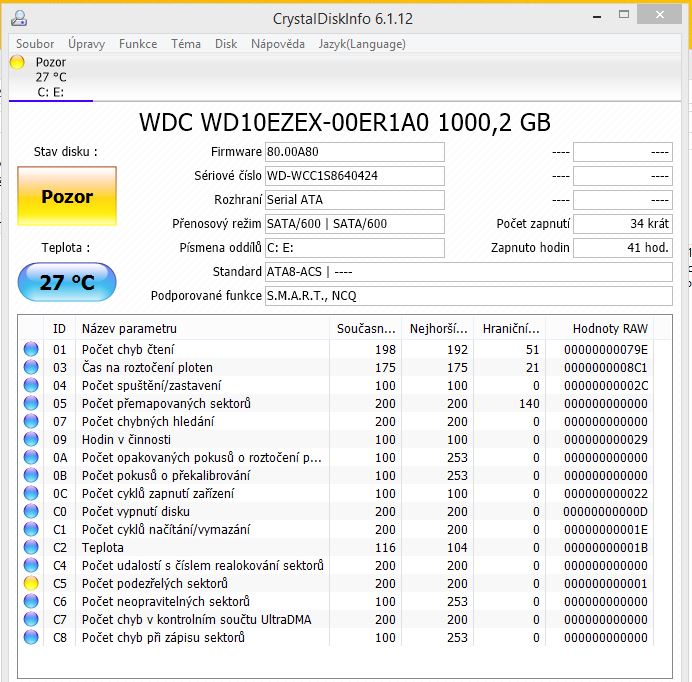The image size is (692, 682).
Task: Click status dot for row 03 Čas na roztočení ploten
Action: (x=31, y=367)
